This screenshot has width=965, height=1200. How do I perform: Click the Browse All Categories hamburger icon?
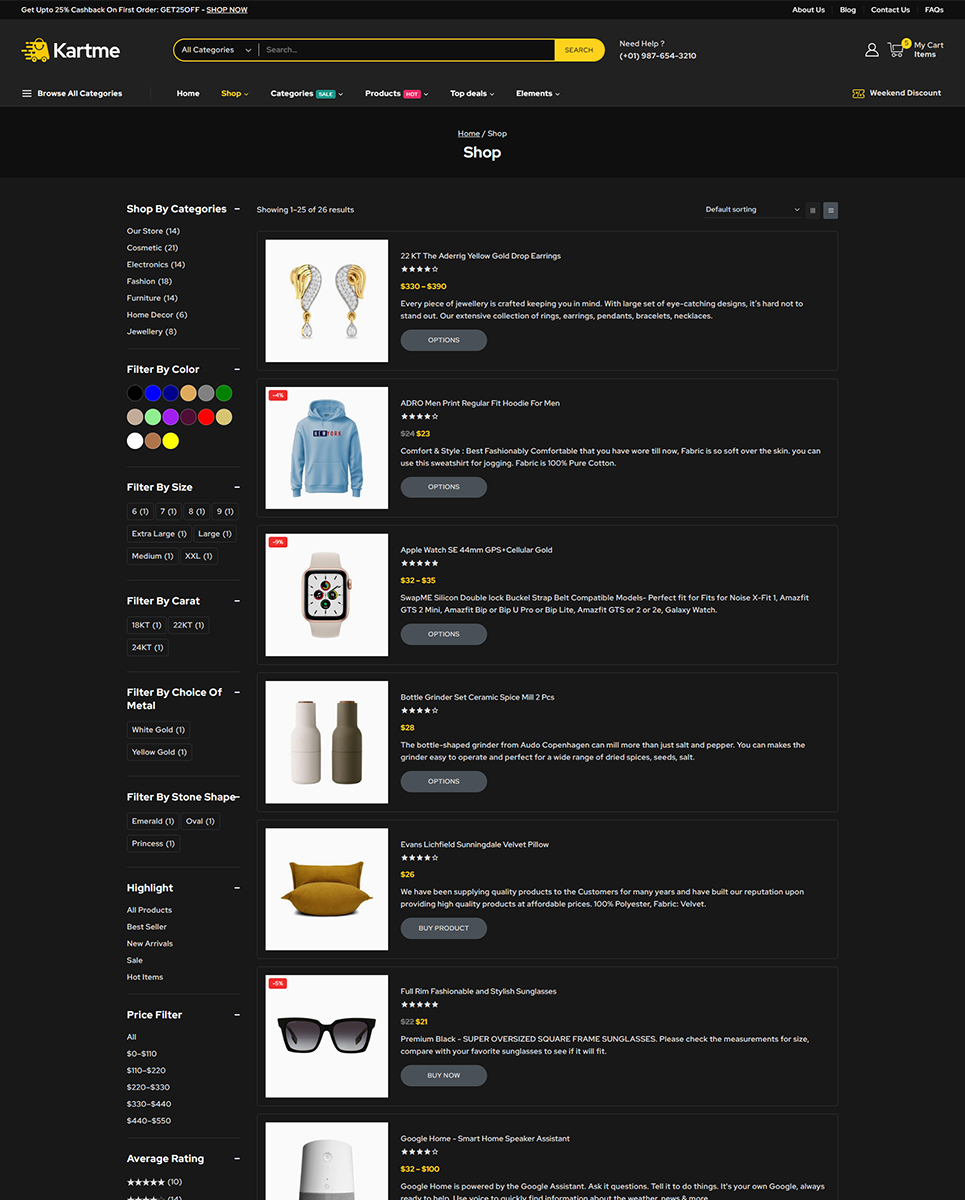(x=27, y=94)
